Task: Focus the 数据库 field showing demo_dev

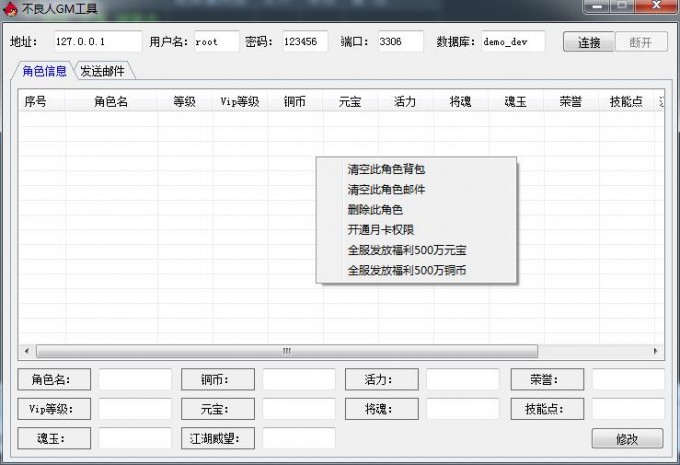Action: pyautogui.click(x=513, y=42)
